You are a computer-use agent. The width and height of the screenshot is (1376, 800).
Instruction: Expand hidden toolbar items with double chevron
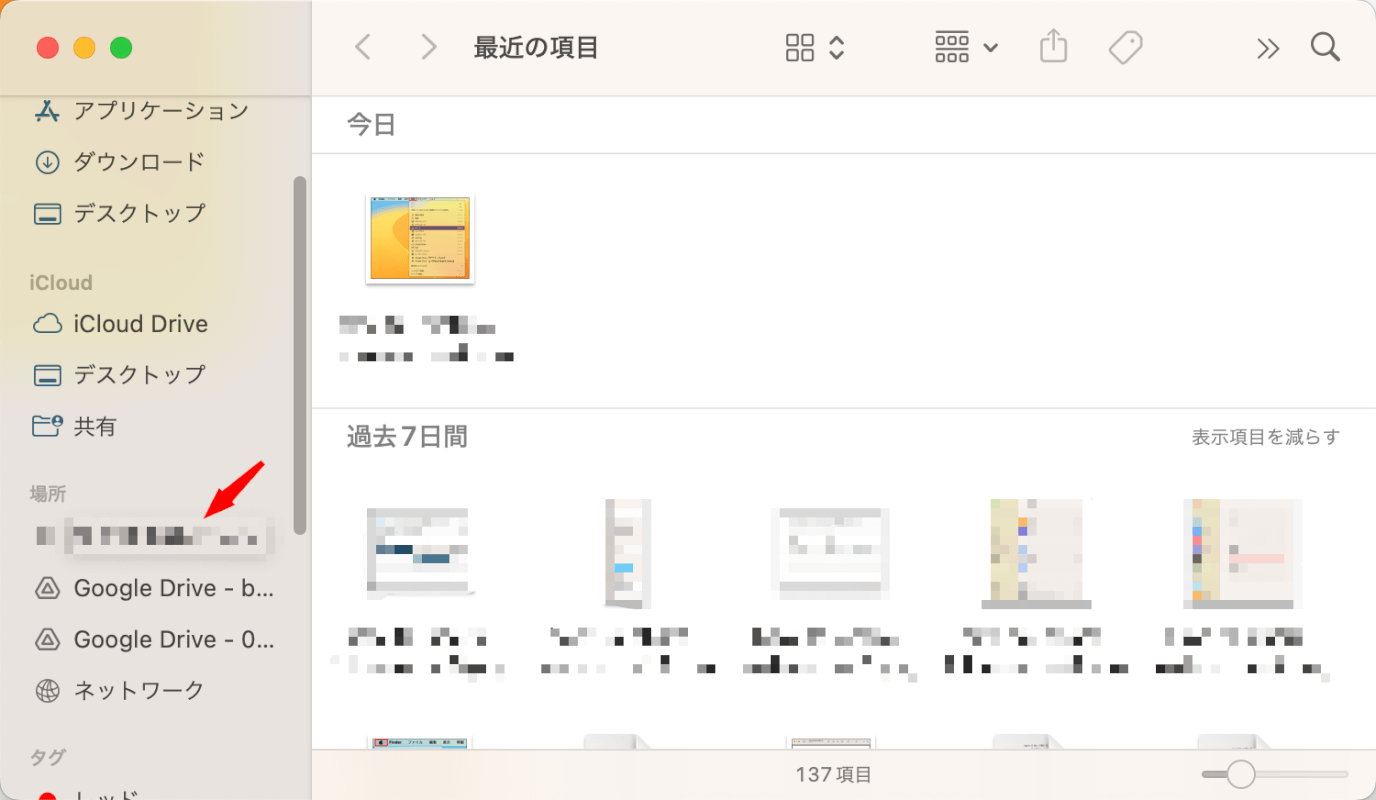(1268, 48)
